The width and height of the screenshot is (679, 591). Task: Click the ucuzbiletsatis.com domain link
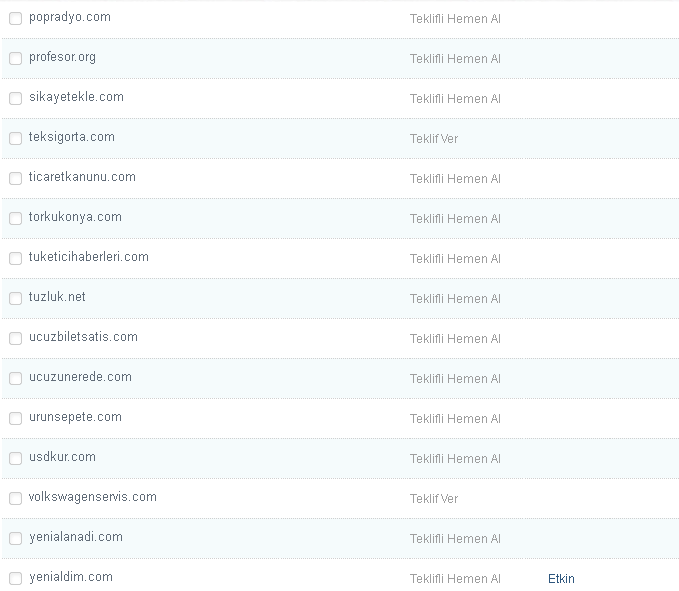coord(83,337)
